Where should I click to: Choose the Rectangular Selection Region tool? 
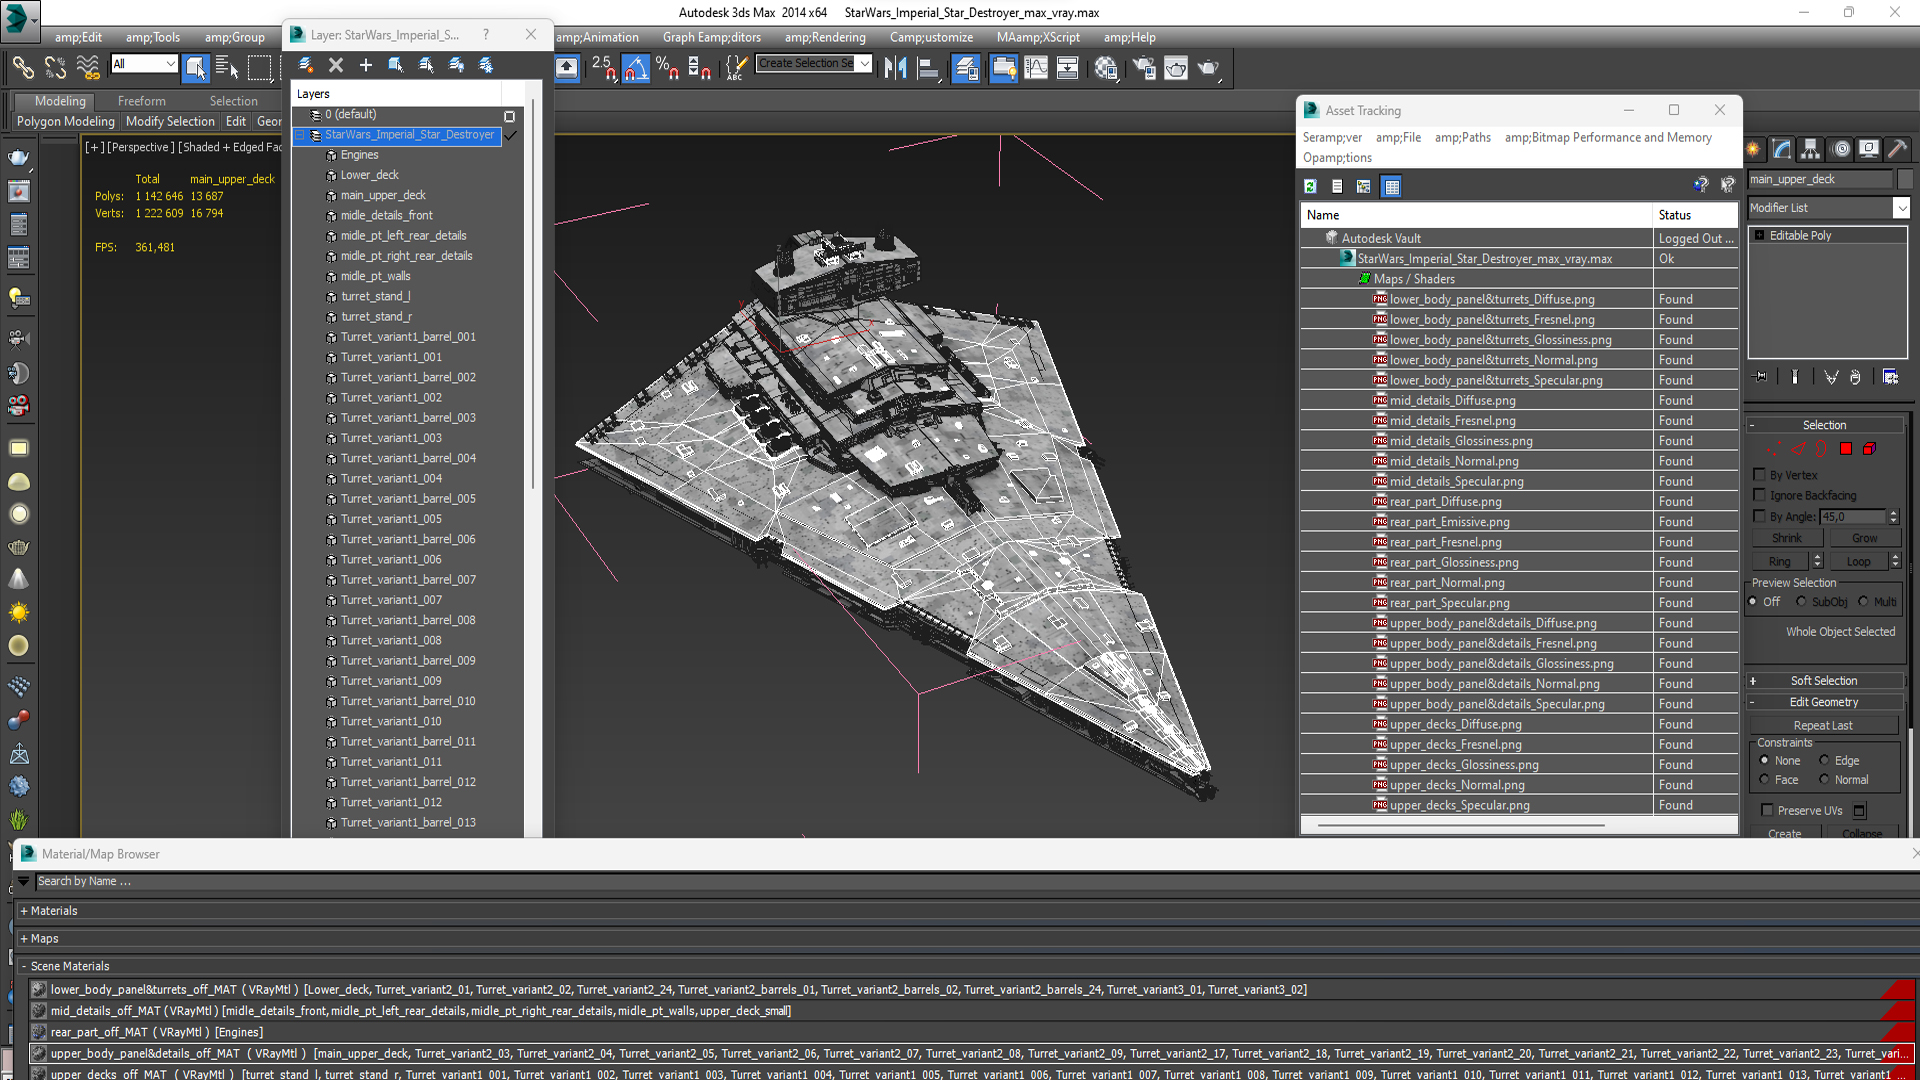tap(259, 67)
